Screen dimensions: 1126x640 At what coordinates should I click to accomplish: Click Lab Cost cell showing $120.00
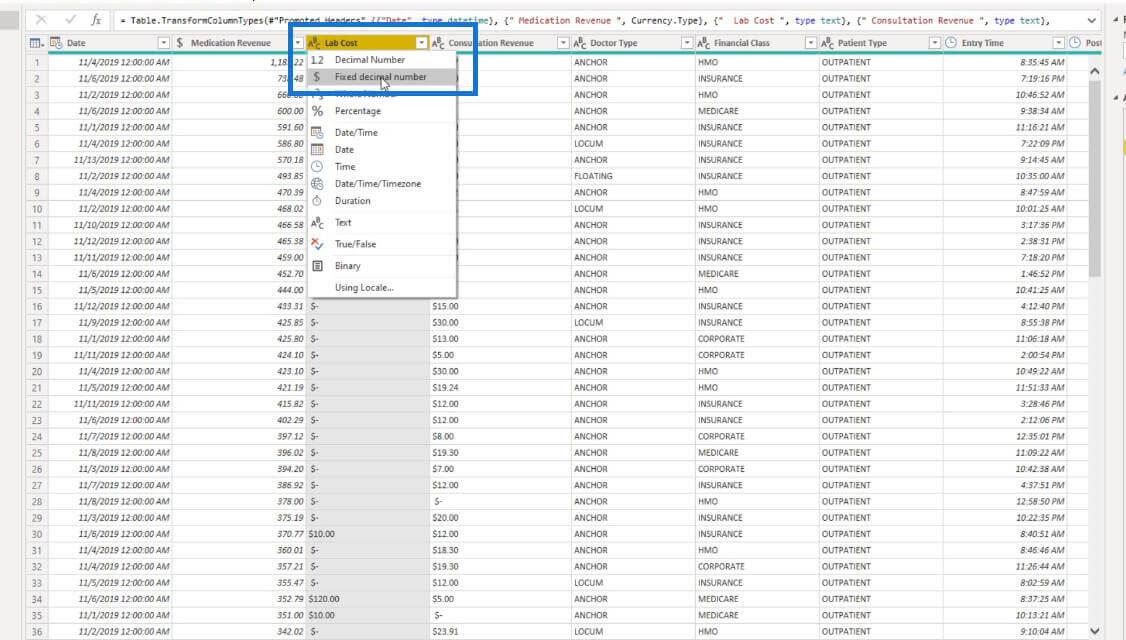[368, 599]
